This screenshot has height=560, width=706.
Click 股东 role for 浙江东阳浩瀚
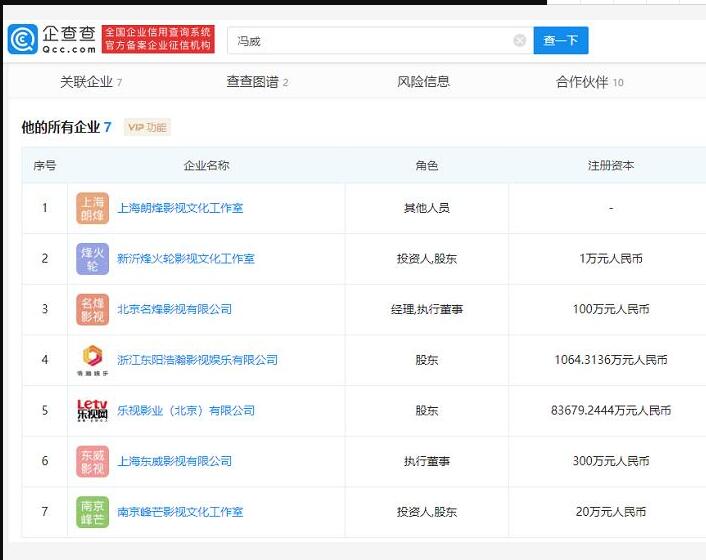pyautogui.click(x=427, y=360)
